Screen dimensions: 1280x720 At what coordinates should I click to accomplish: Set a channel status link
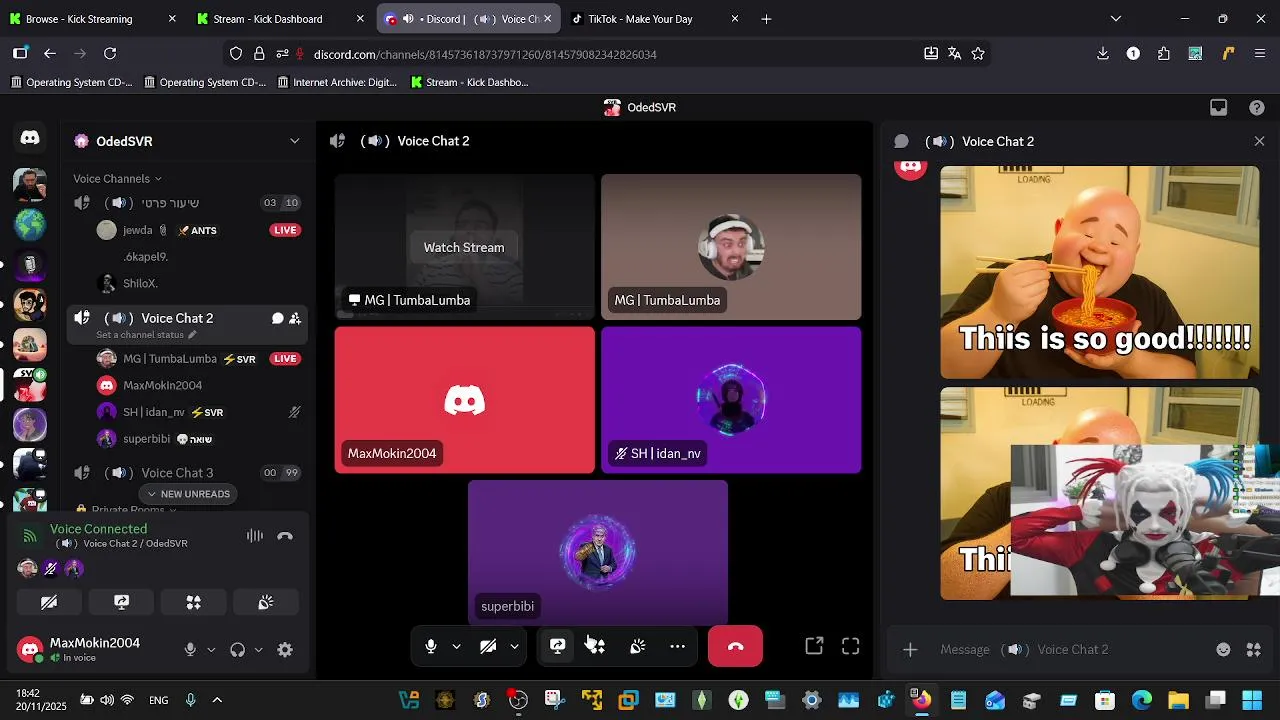tap(146, 335)
